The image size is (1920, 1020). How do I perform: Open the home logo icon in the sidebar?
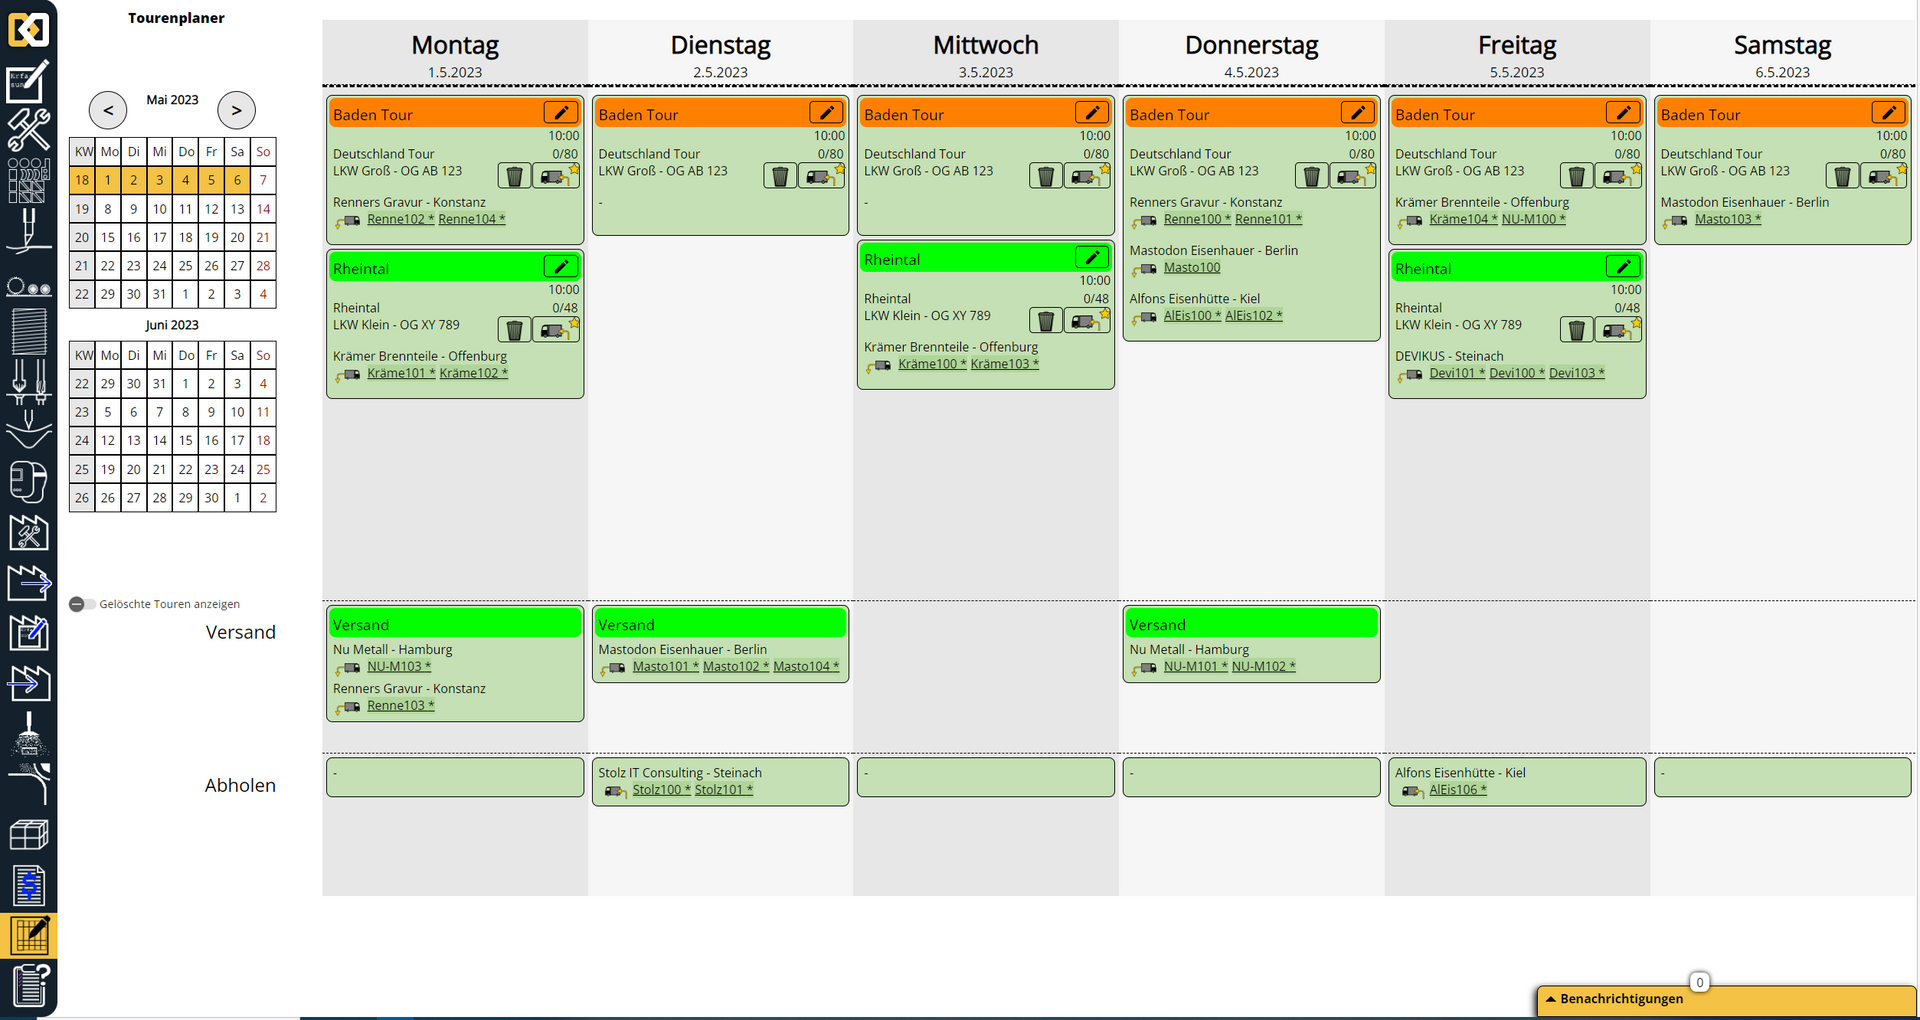[x=28, y=29]
